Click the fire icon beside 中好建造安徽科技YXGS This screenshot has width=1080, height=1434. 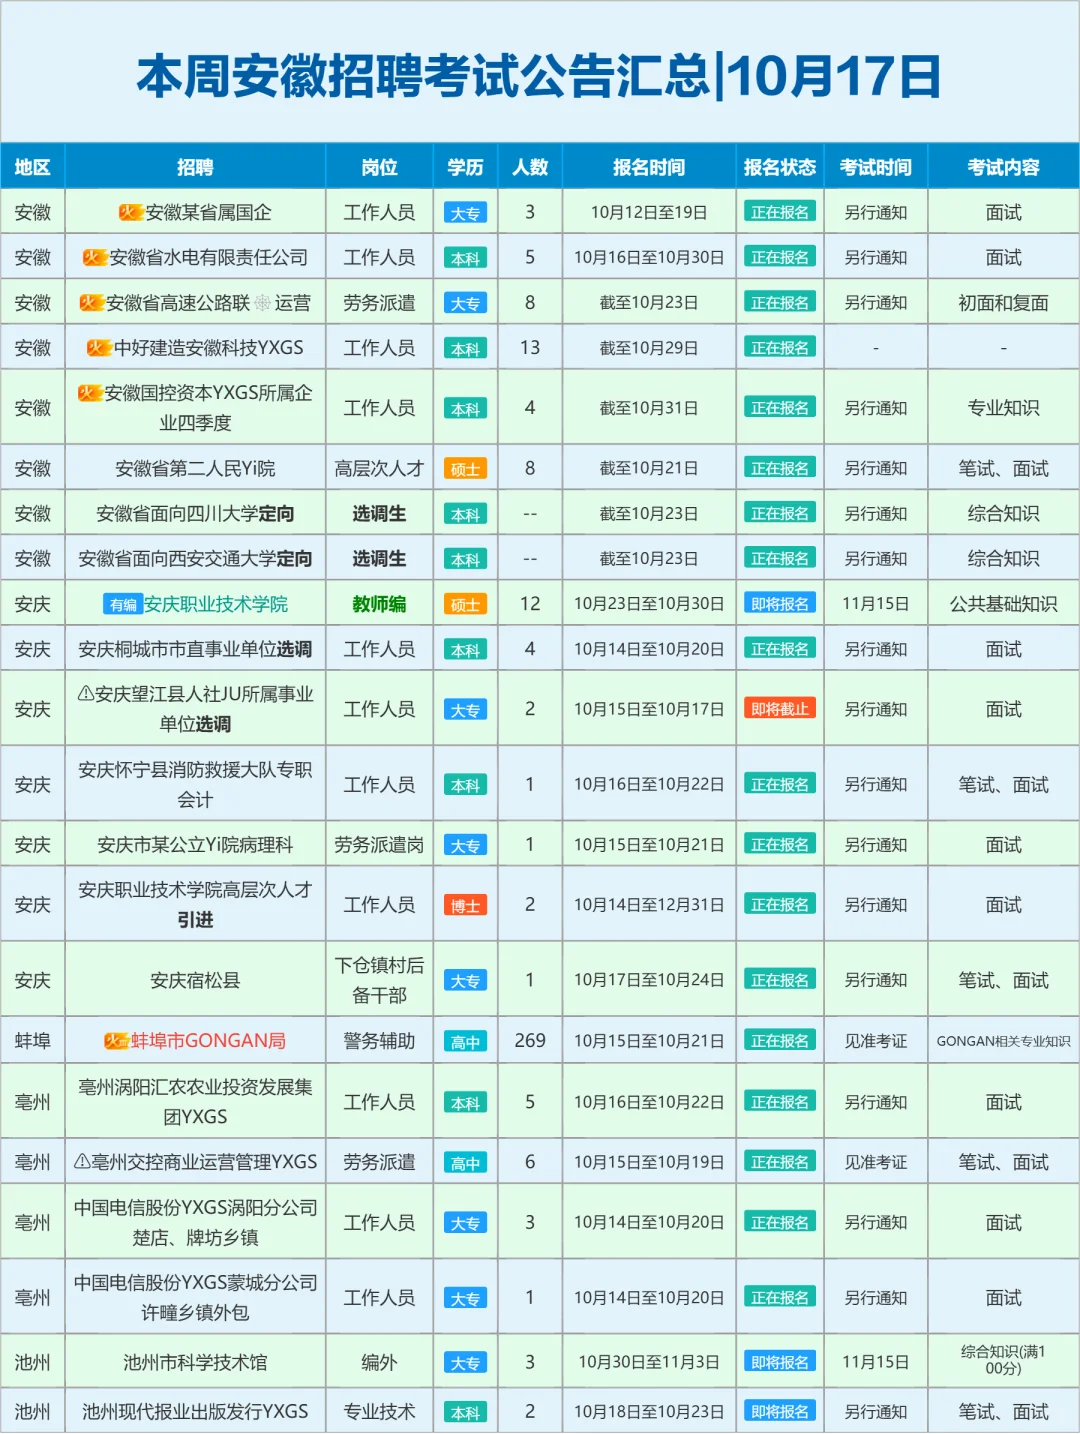click(99, 347)
